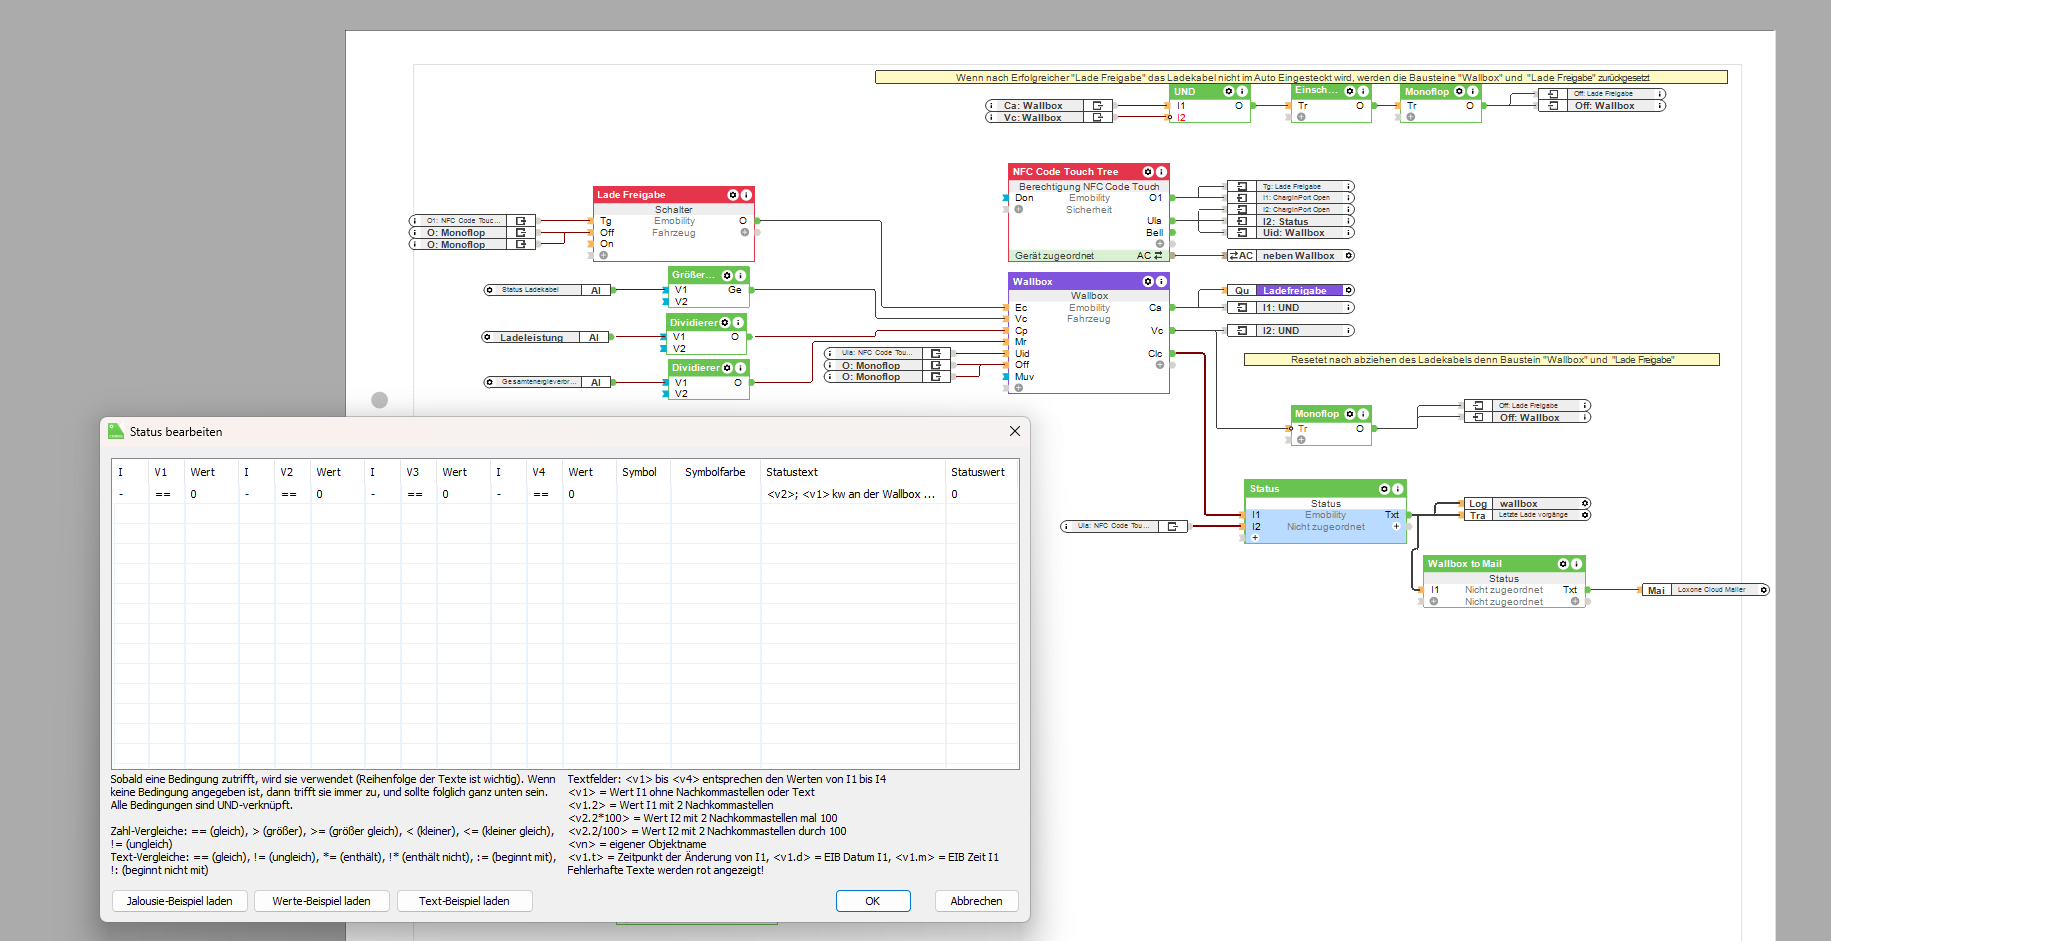Click gear icon on Ladeleistung input
2064x941 pixels.
(x=487, y=338)
